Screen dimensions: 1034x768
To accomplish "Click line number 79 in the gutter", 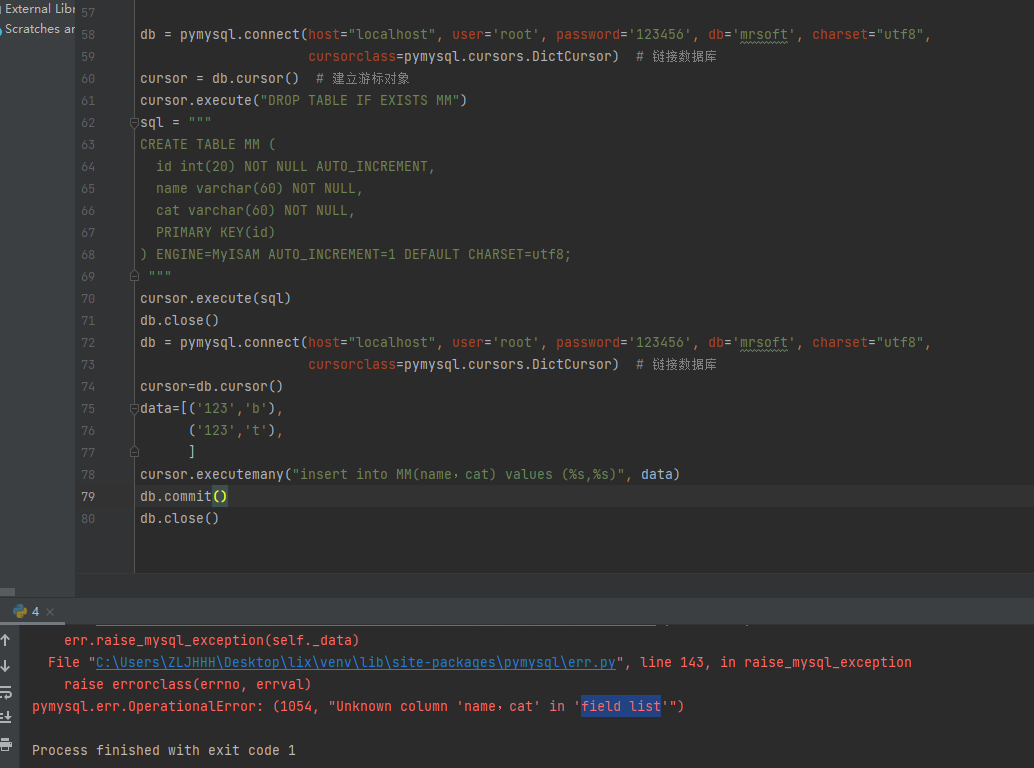I will click(88, 497).
